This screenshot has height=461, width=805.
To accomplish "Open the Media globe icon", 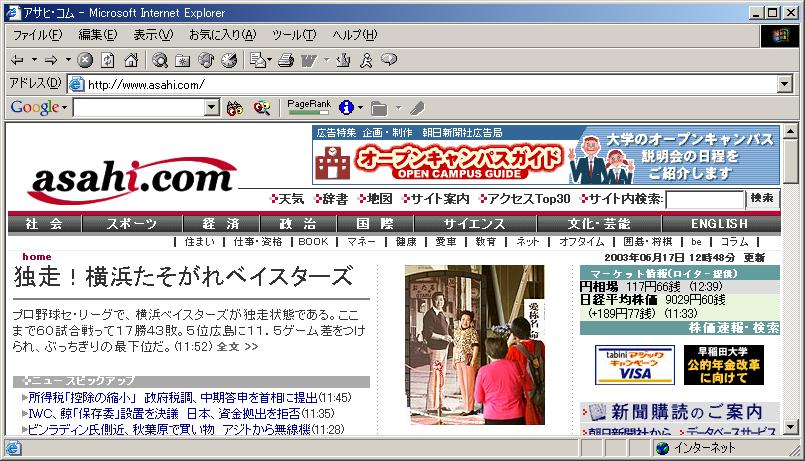I will (x=206, y=61).
